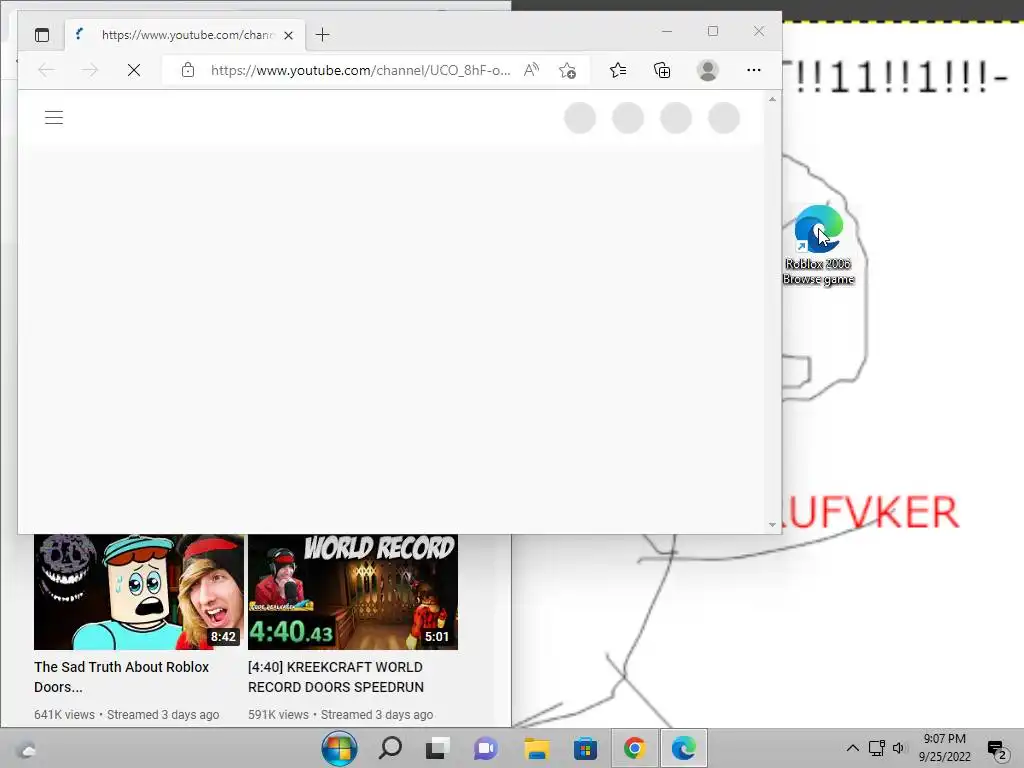Viewport: 1024px width, 768px height.
Task: Switch to Edge on taskbar
Action: pos(684,748)
